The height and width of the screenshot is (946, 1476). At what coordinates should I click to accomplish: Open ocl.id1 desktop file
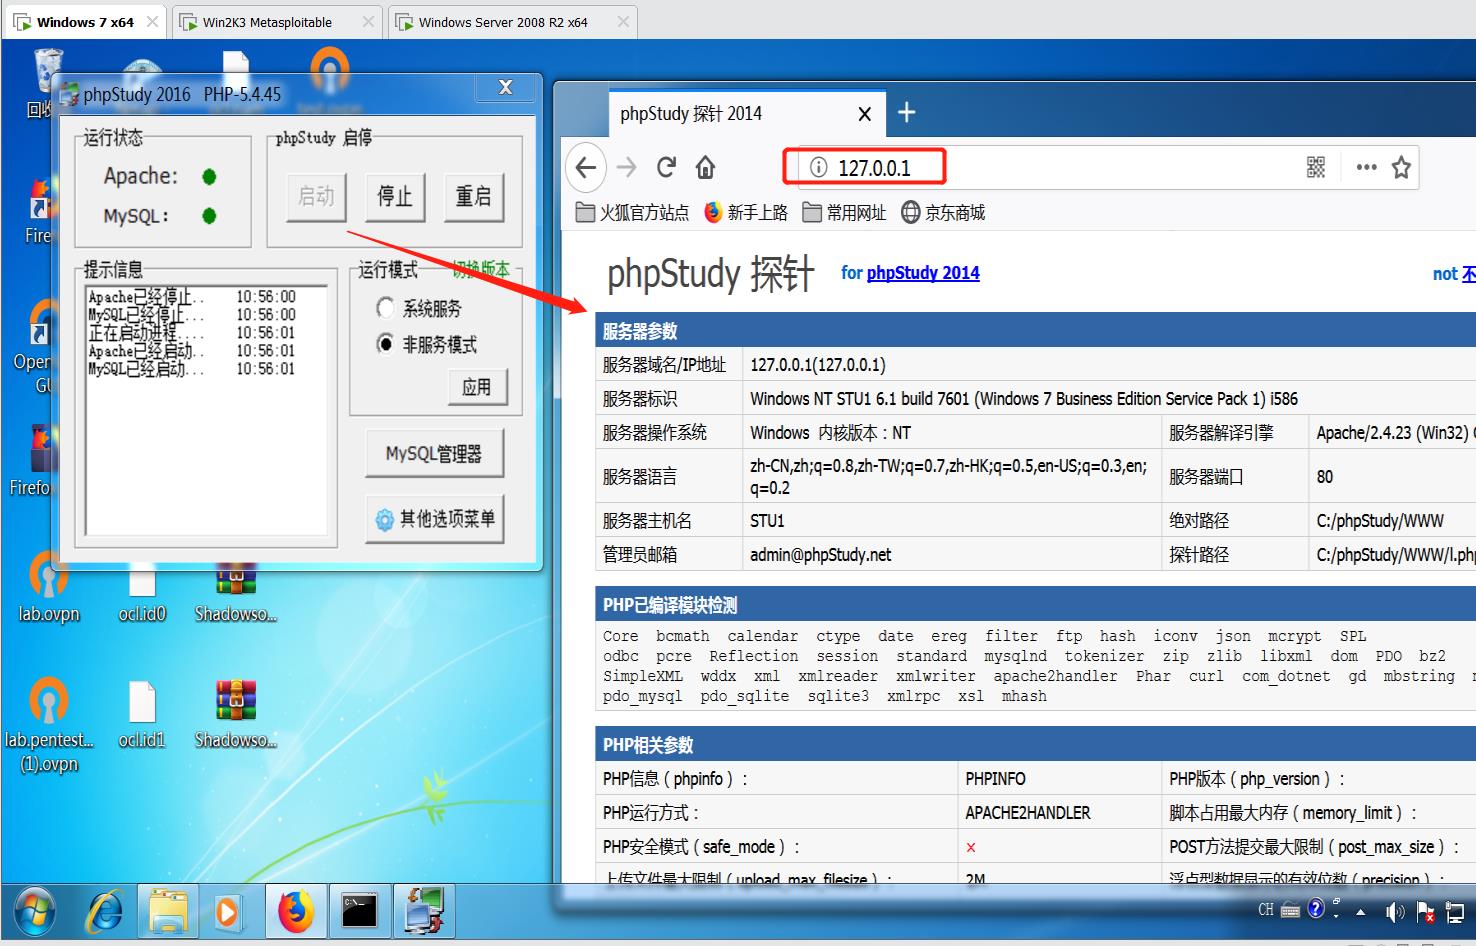click(x=141, y=715)
